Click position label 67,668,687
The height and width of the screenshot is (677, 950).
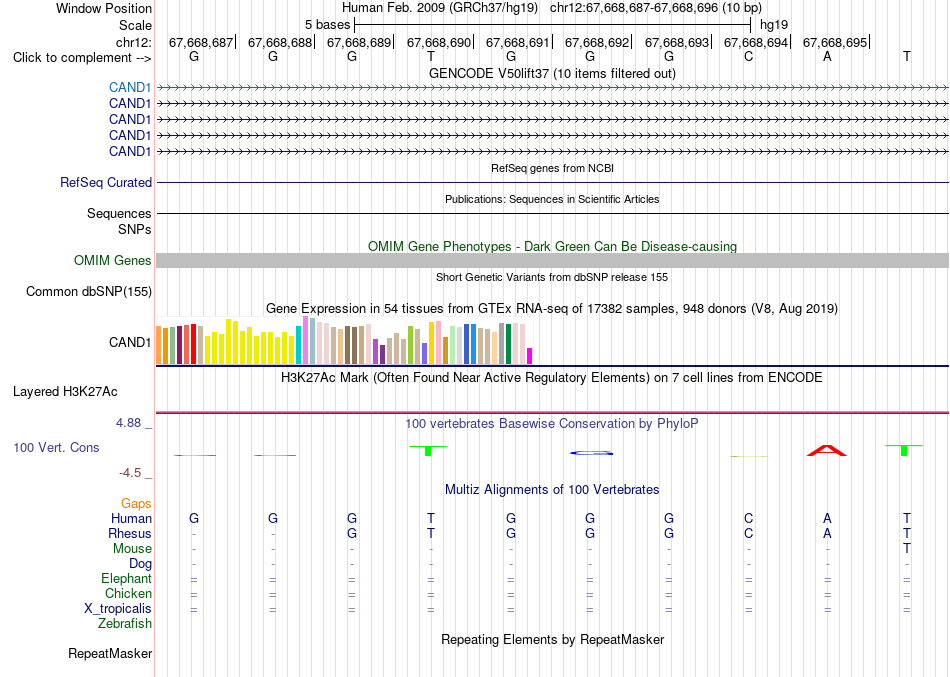point(201,42)
